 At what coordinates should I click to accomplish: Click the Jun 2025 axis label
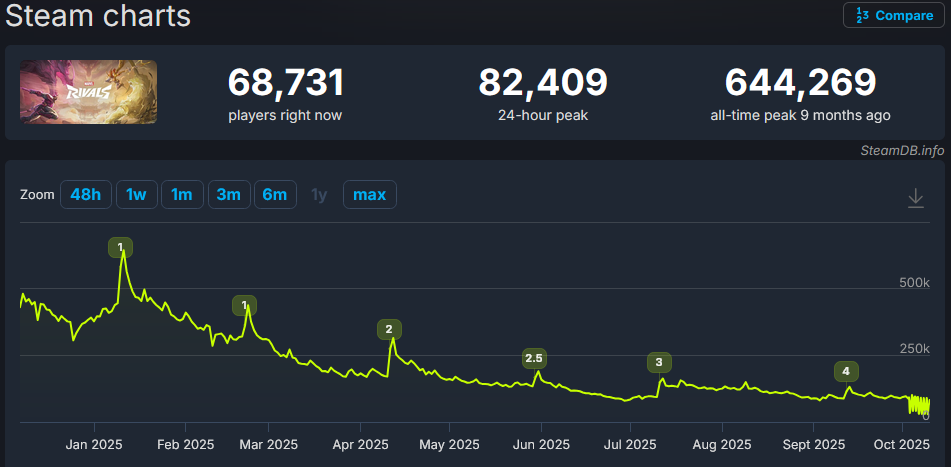pos(541,445)
